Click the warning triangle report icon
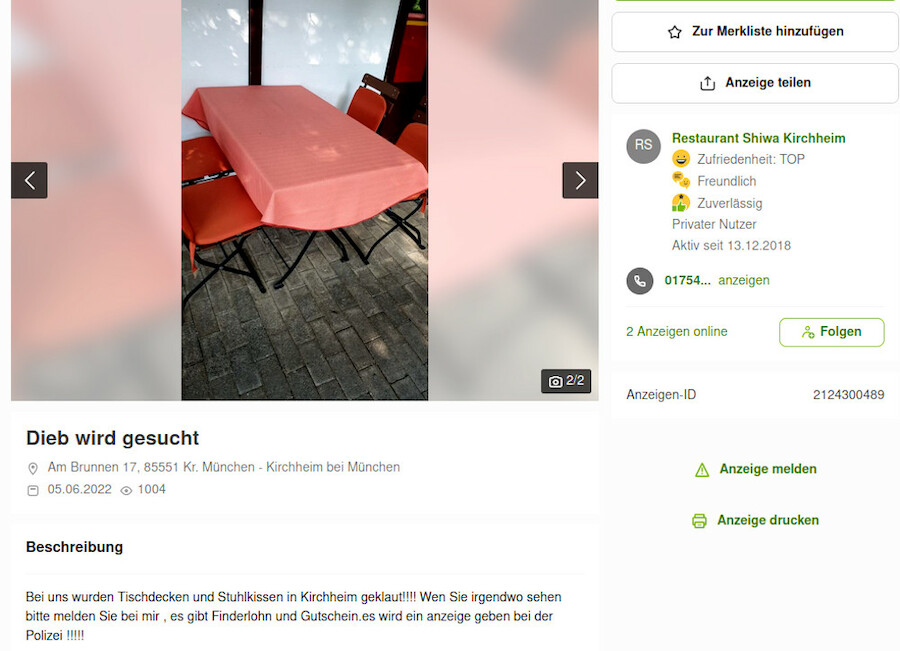This screenshot has width=900, height=651. [x=702, y=470]
